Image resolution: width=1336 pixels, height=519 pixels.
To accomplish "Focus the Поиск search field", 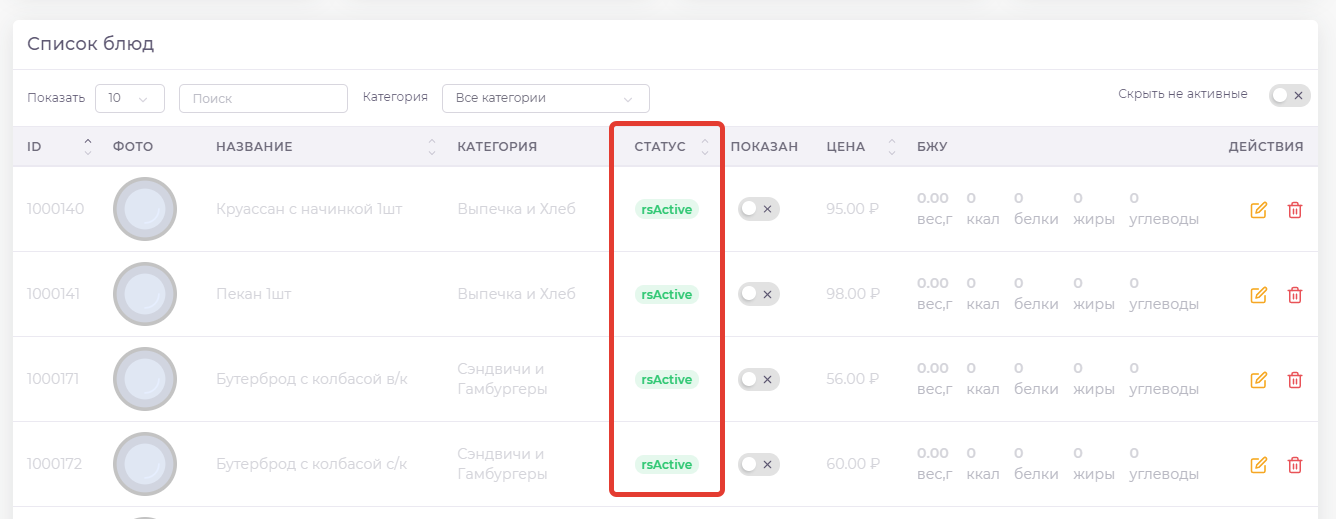I will pos(263,98).
